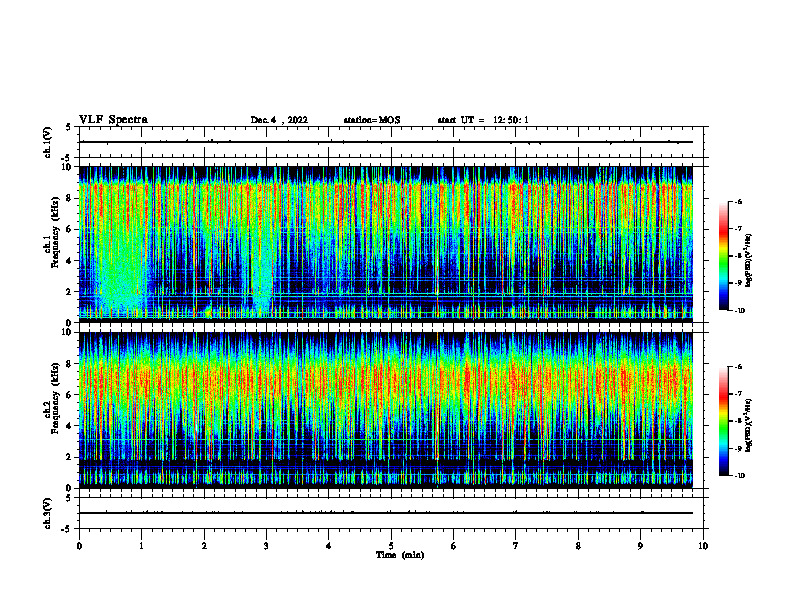Click the "10" tick on time axis
792x612 pixels.
(x=703, y=546)
